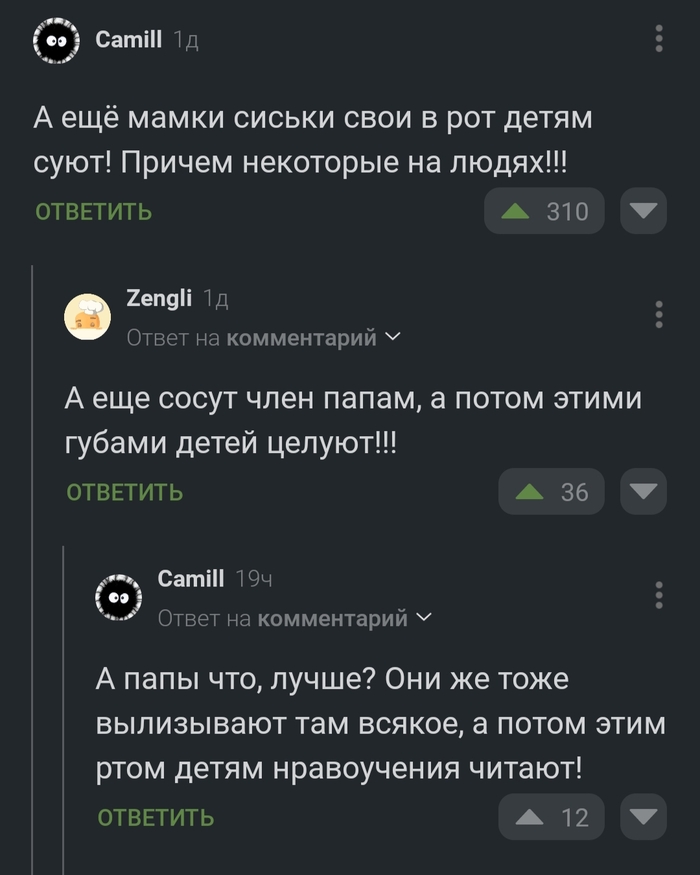Viewport: 700px width, 875px height.
Task: Follow 'комментарий' link in Zengli's reply header
Action: pyautogui.click(x=301, y=338)
